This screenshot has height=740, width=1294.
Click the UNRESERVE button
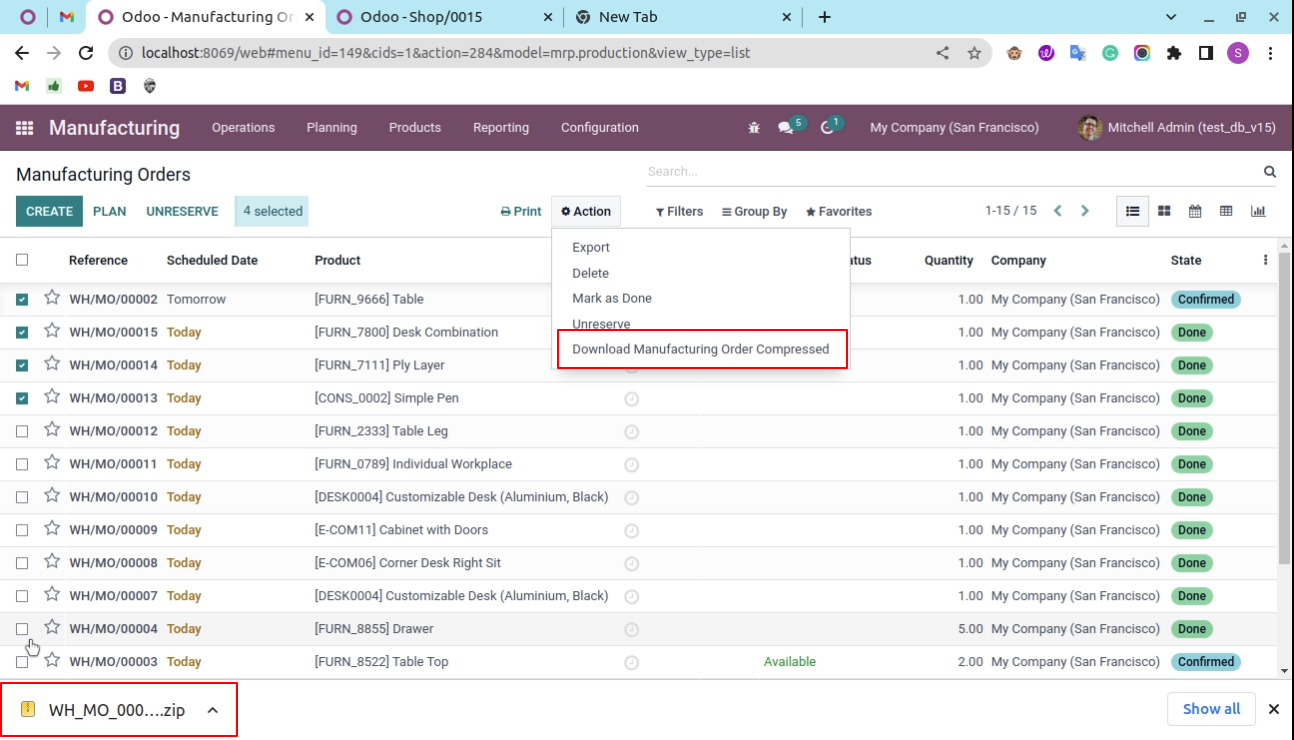[x=182, y=211]
